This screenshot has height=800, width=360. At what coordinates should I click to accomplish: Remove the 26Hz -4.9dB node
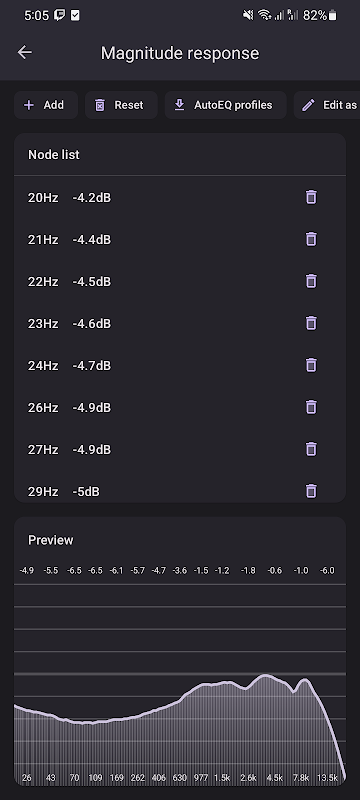coord(311,407)
